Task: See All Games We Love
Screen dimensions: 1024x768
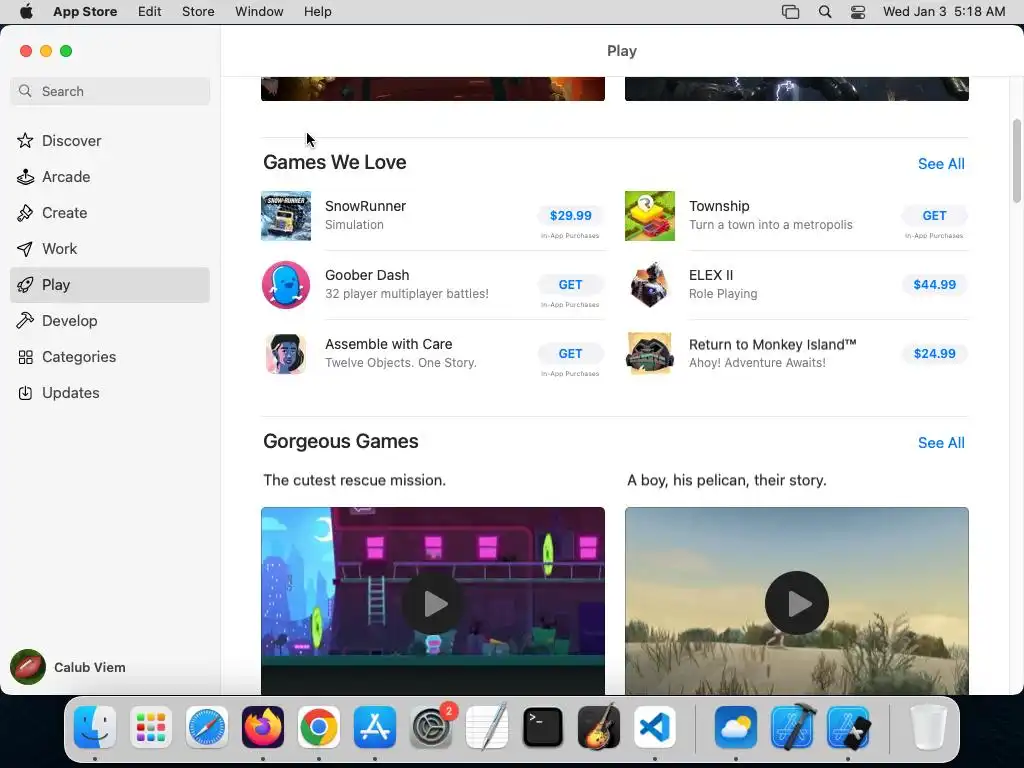Action: point(941,164)
